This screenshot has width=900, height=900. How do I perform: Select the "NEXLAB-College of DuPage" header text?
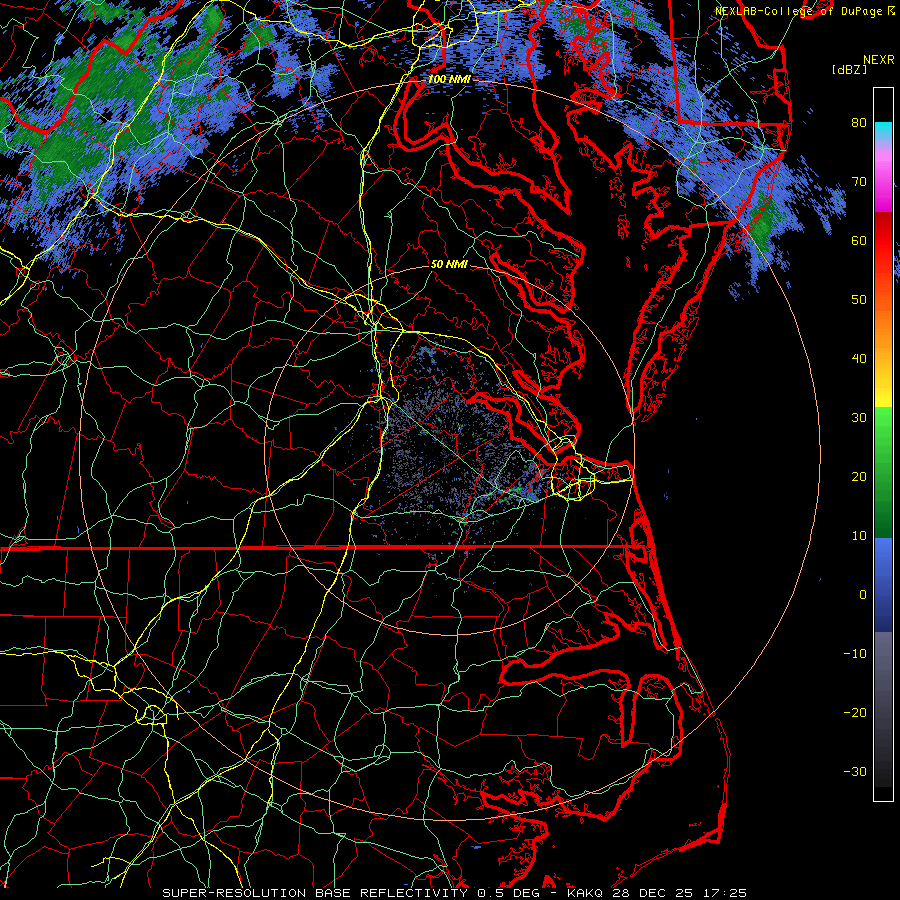point(798,11)
